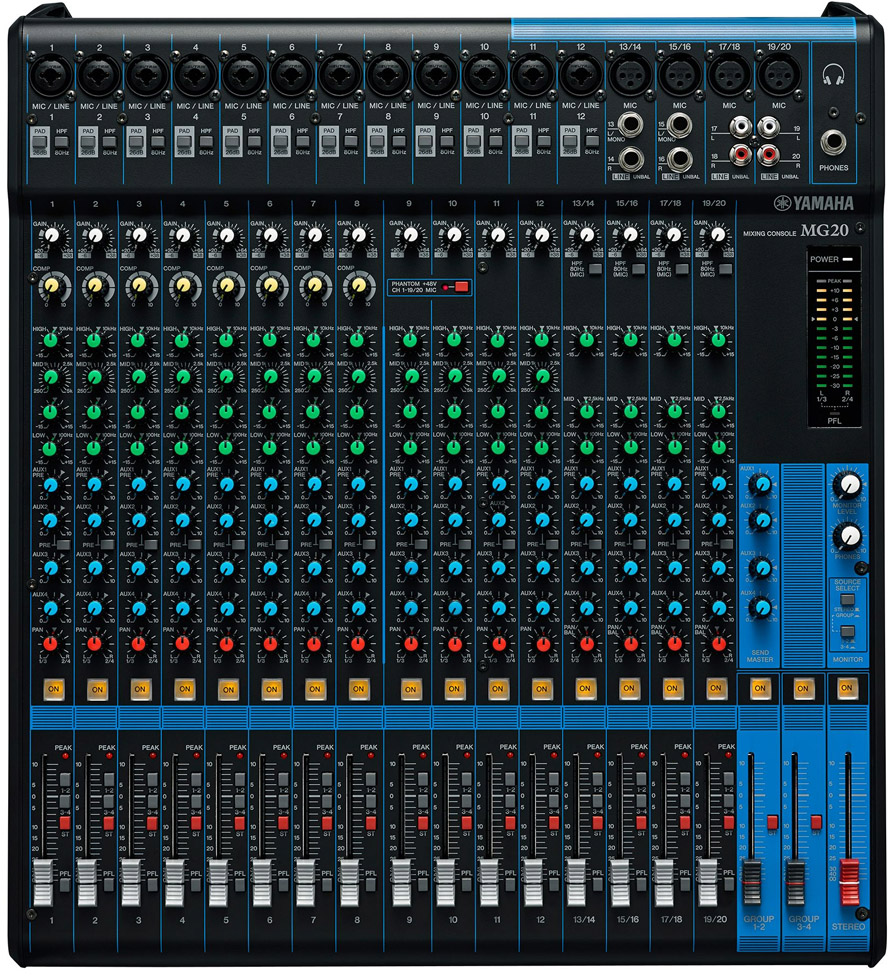Toggle the channel 5 ON button
The width and height of the screenshot is (890, 977).
tap(228, 689)
